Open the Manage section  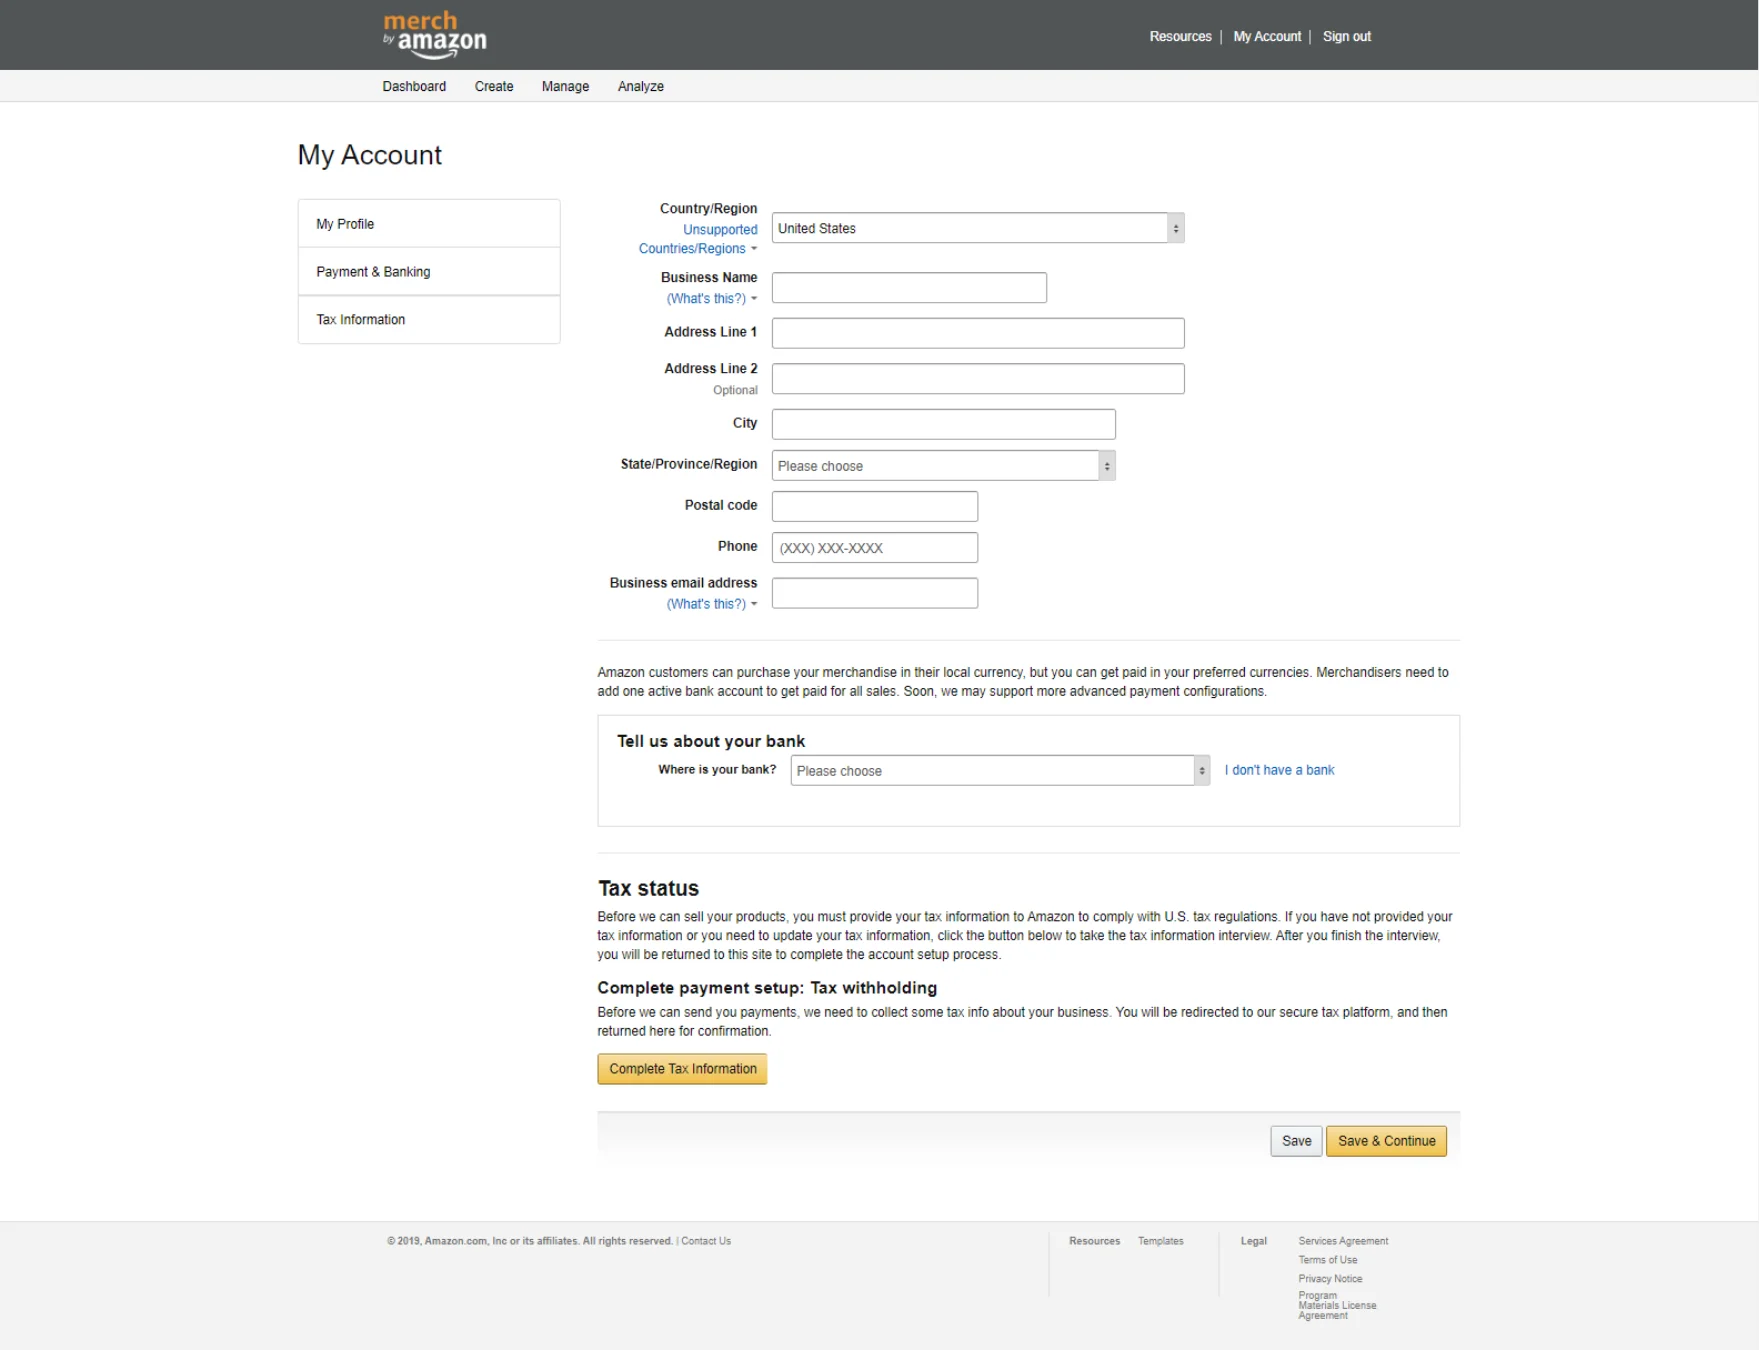(x=564, y=86)
